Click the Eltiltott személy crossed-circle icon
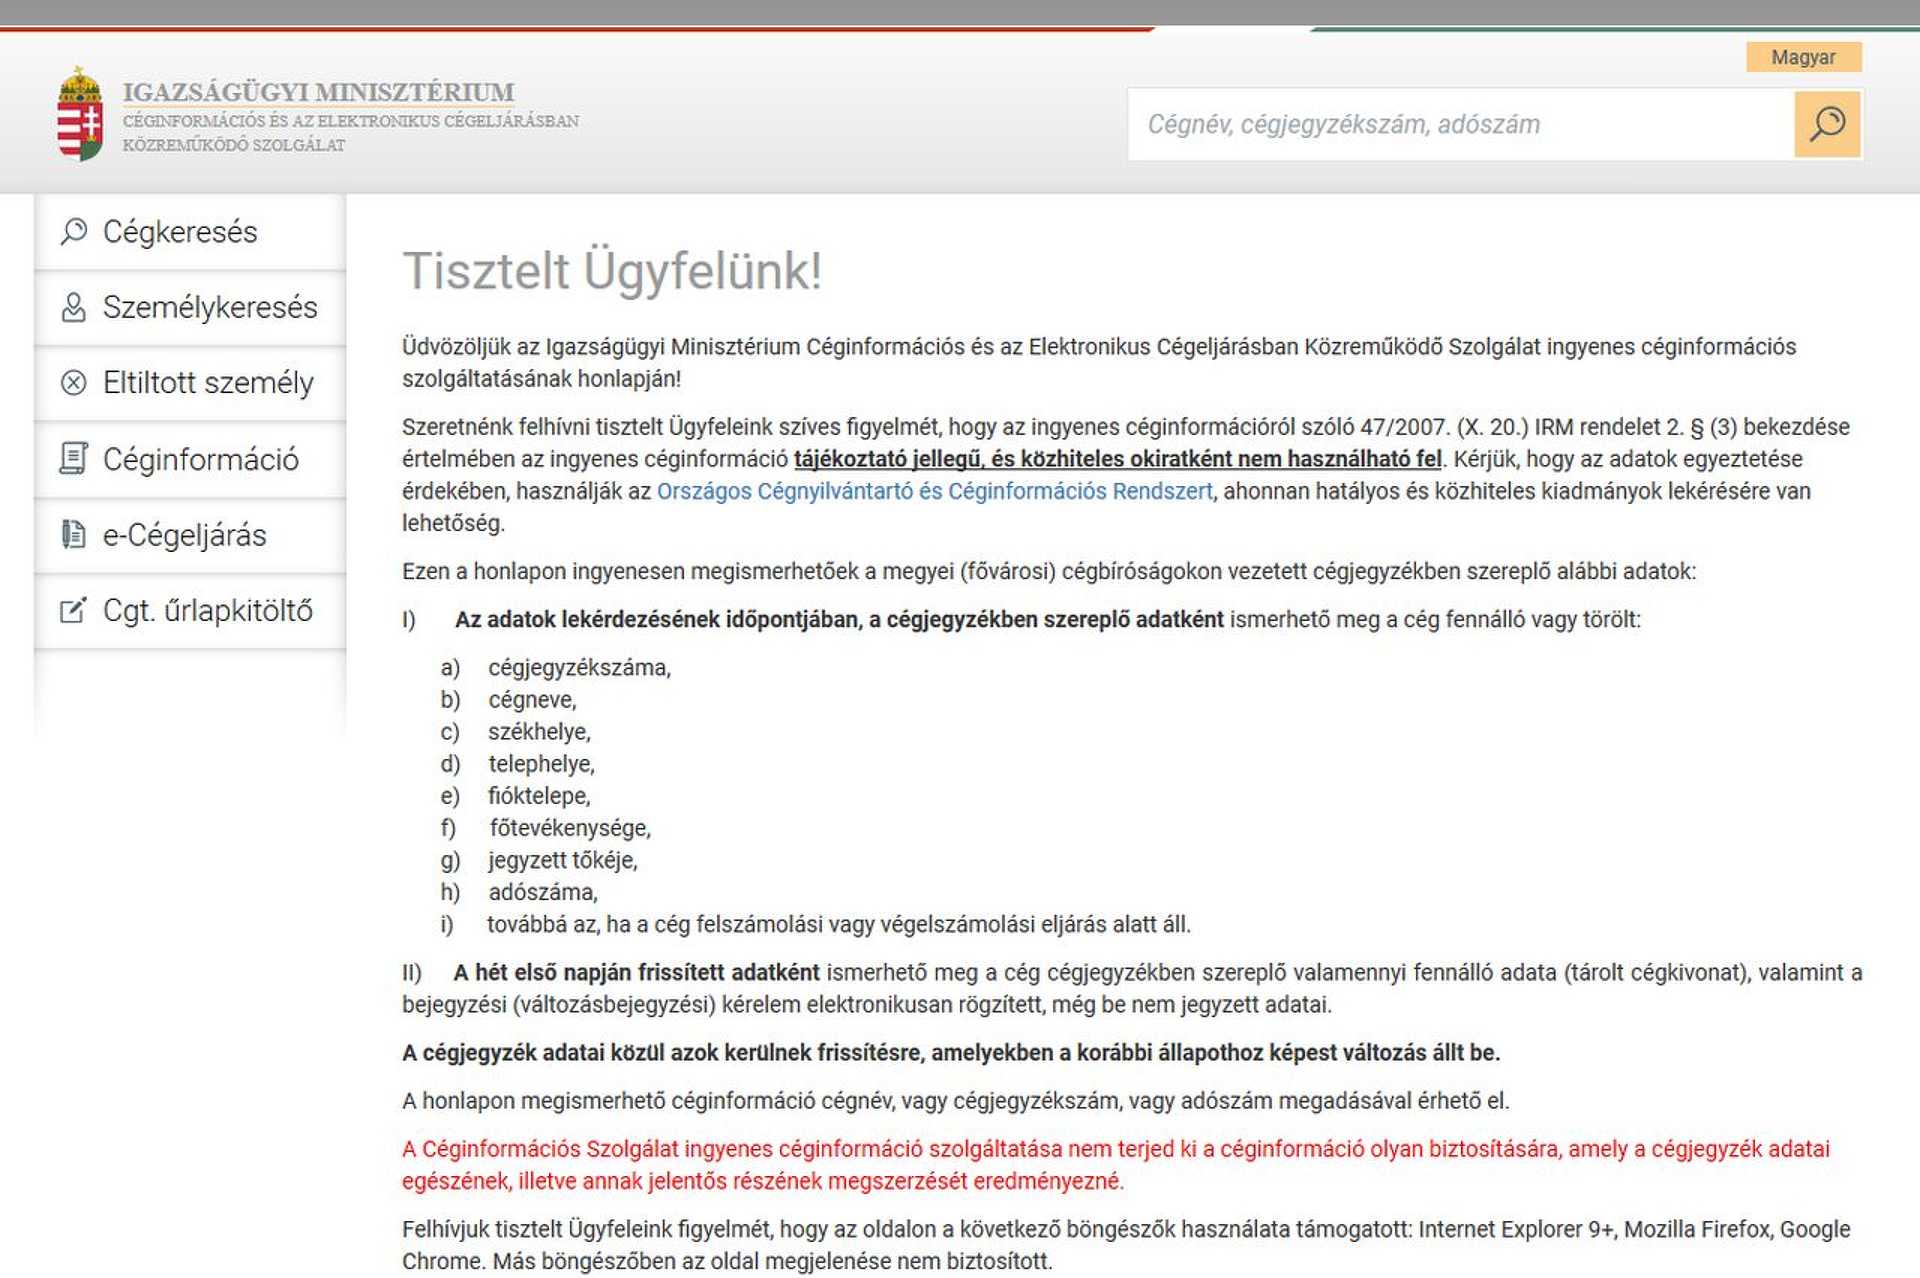Screen dimensions: 1920x1278 (74, 383)
